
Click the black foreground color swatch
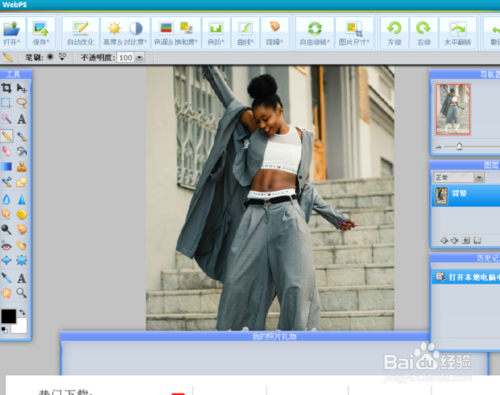[8, 316]
